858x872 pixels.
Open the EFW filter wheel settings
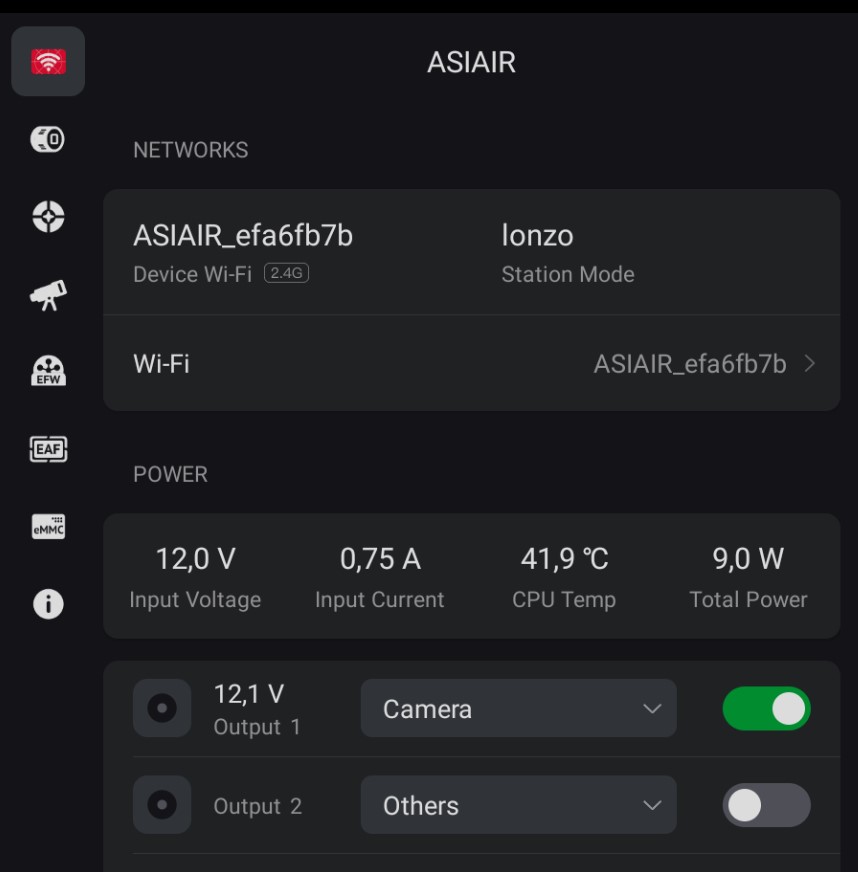pyautogui.click(x=48, y=371)
